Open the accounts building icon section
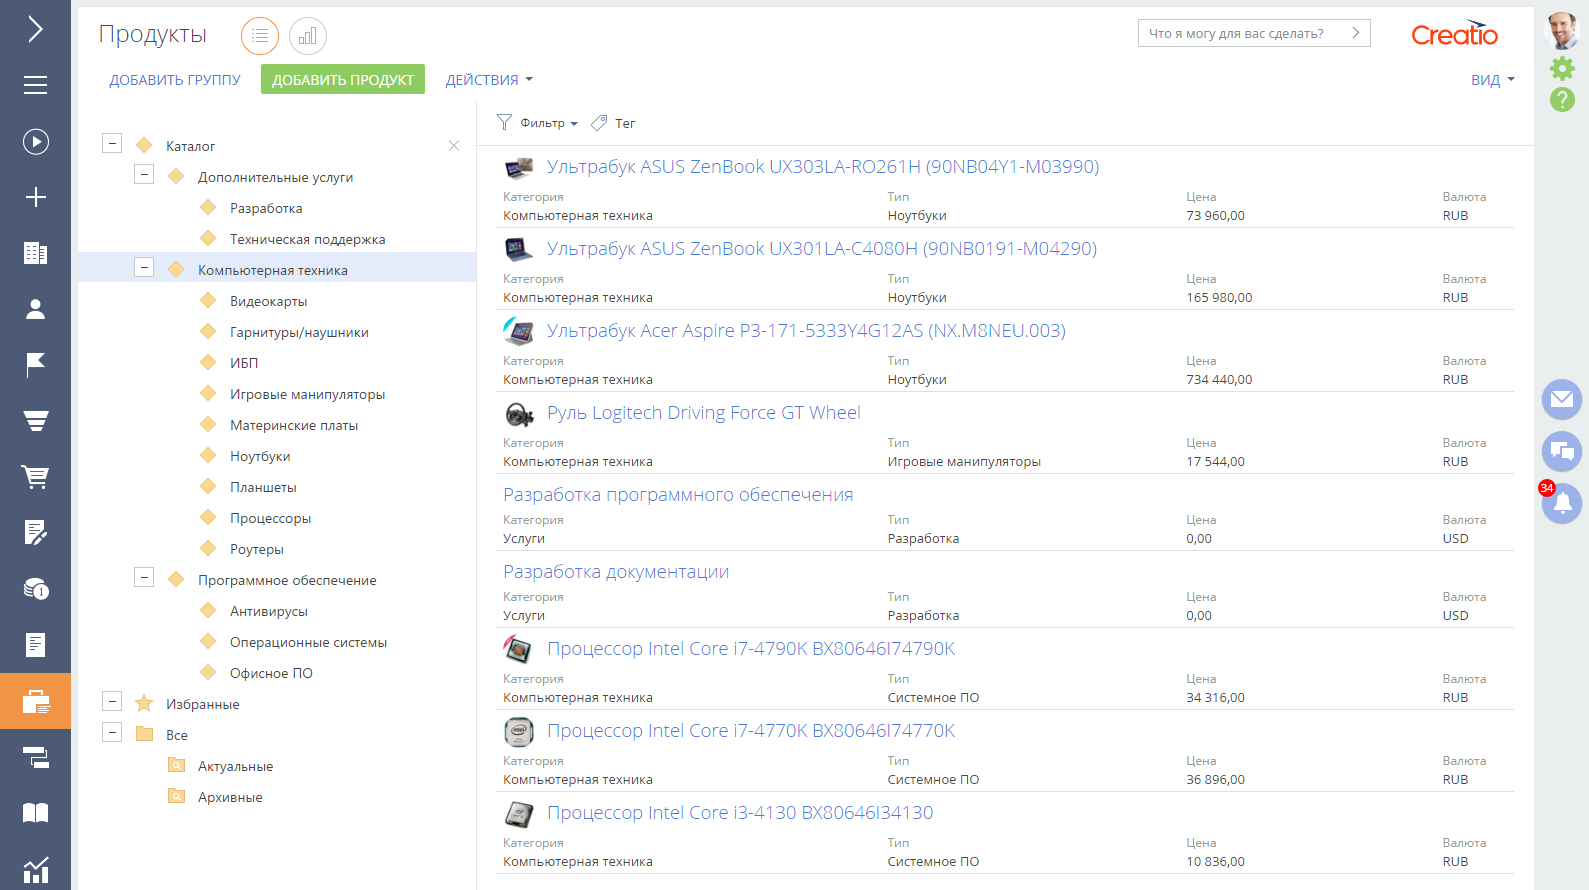Viewport: 1589px width, 890px height. coord(35,253)
